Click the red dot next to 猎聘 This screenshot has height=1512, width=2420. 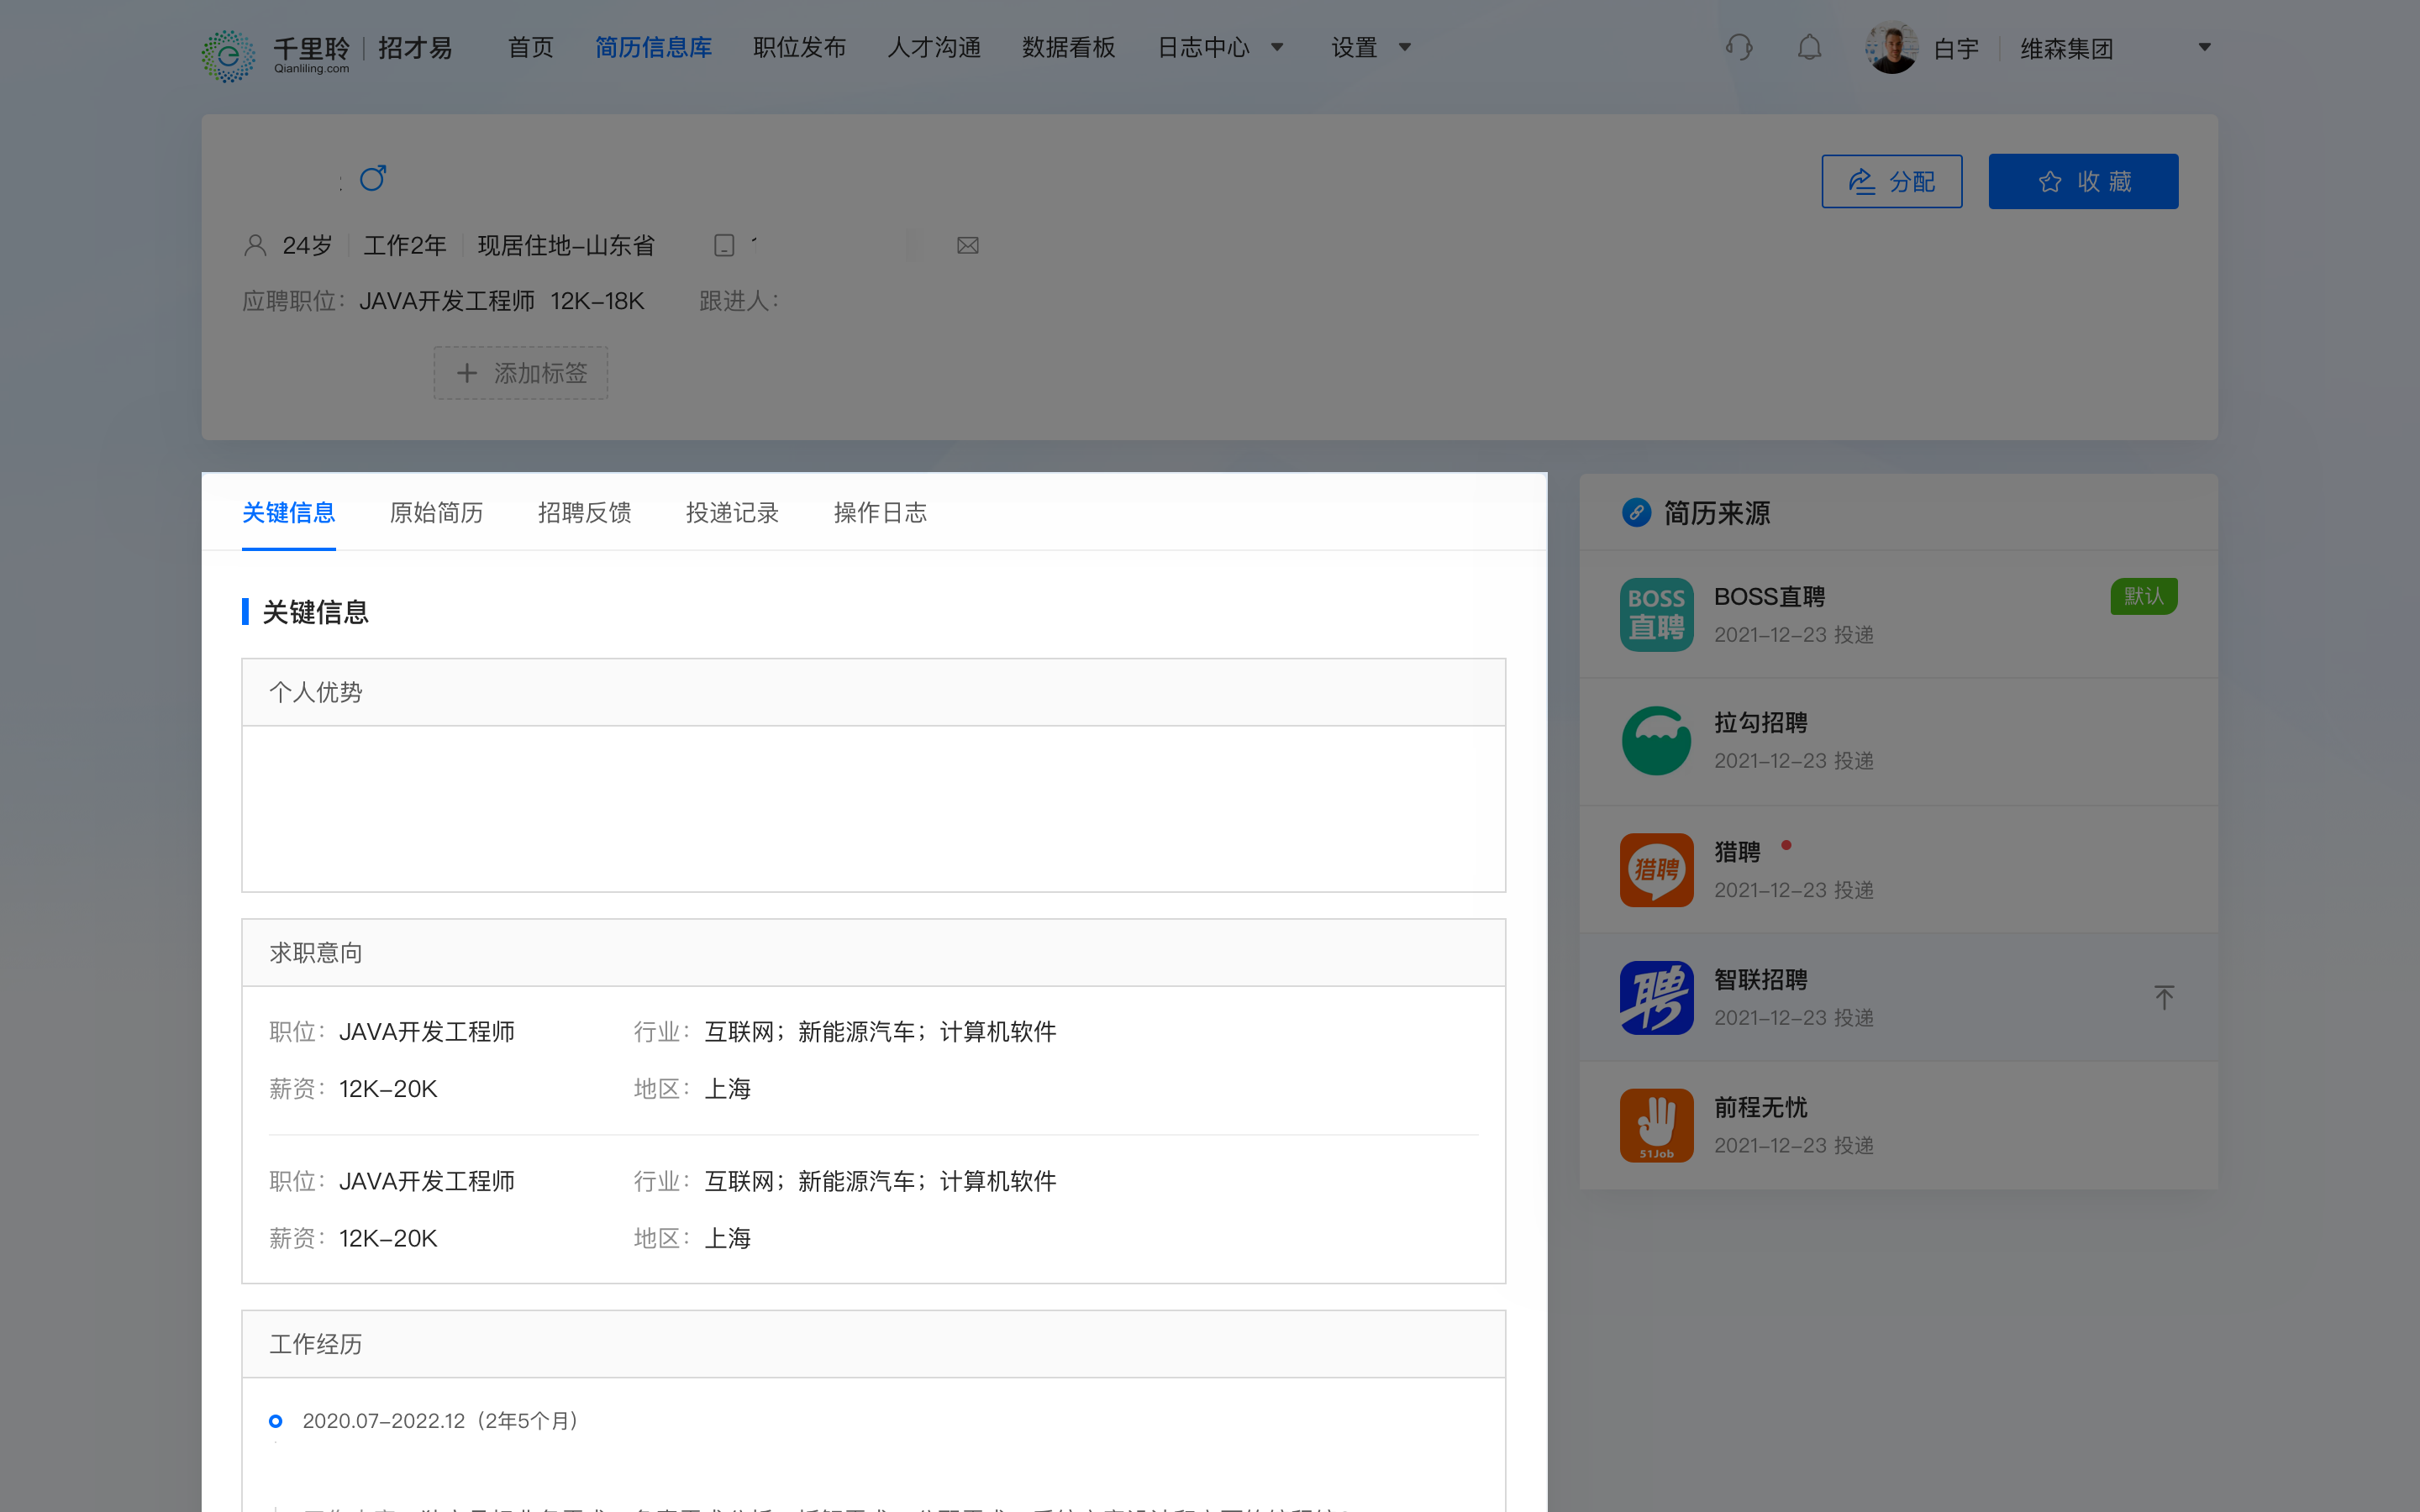point(1786,845)
